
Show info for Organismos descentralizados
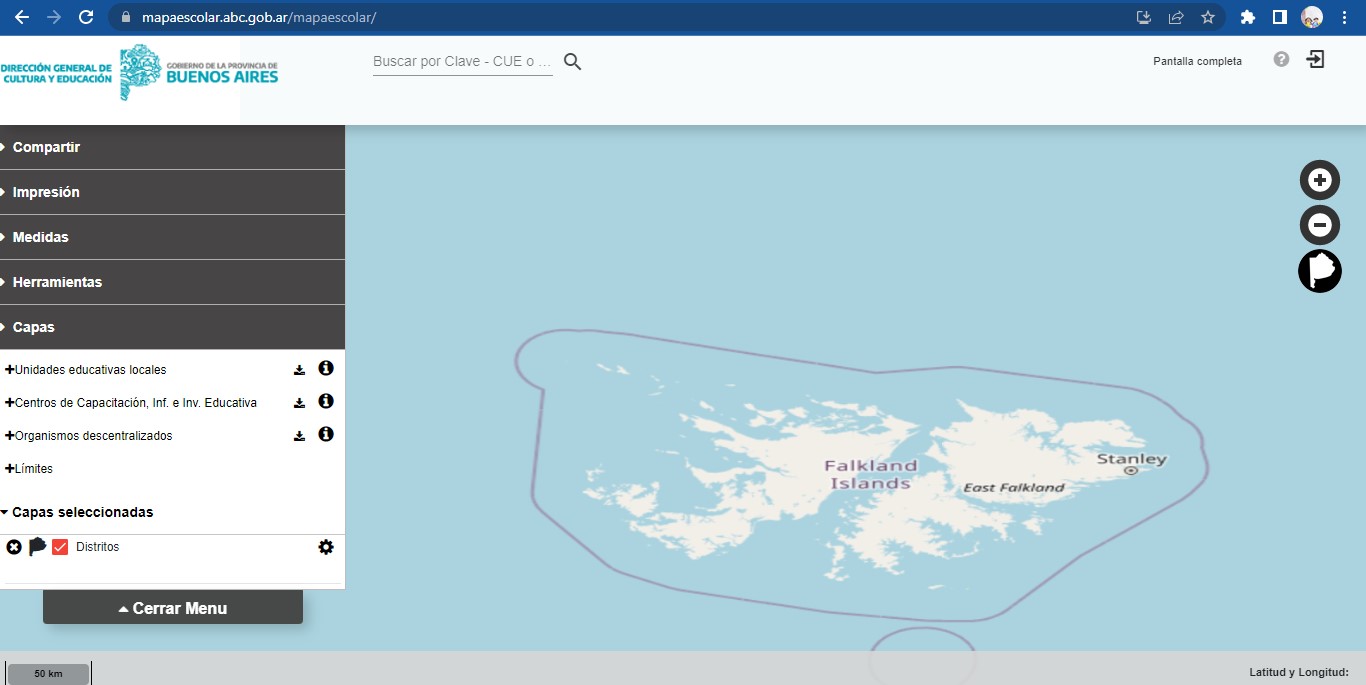tap(325, 435)
